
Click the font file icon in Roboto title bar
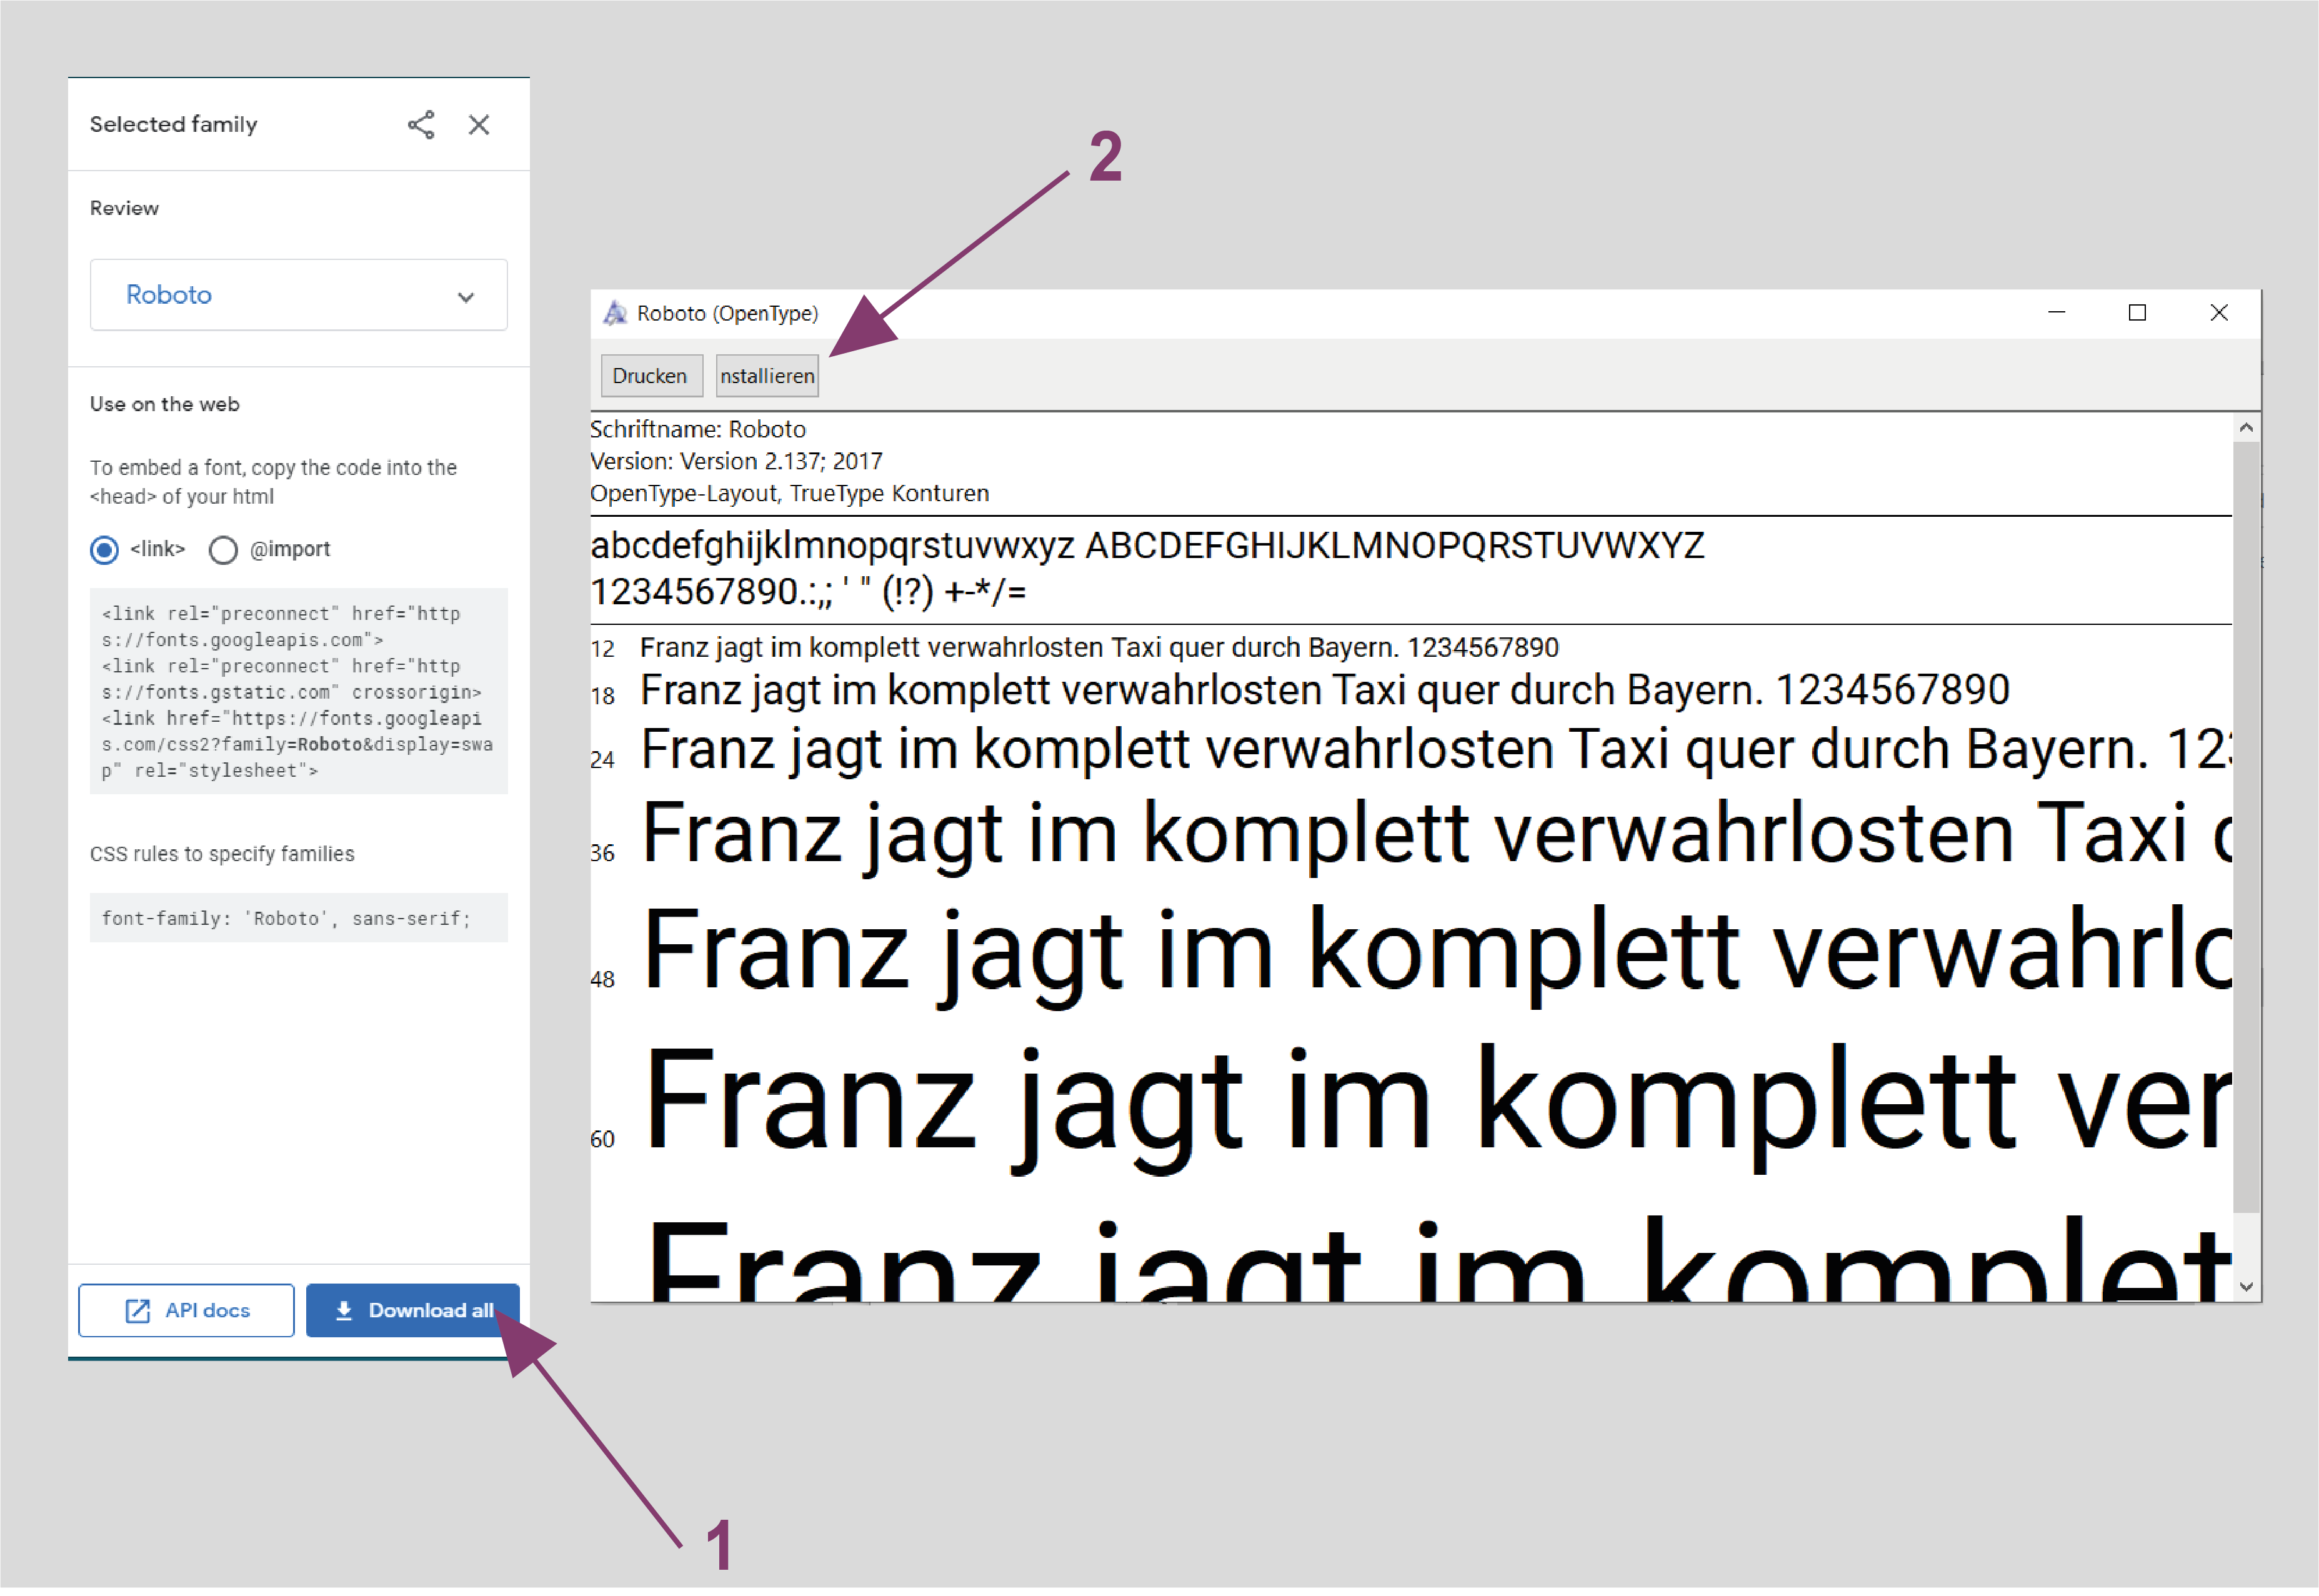click(x=615, y=314)
